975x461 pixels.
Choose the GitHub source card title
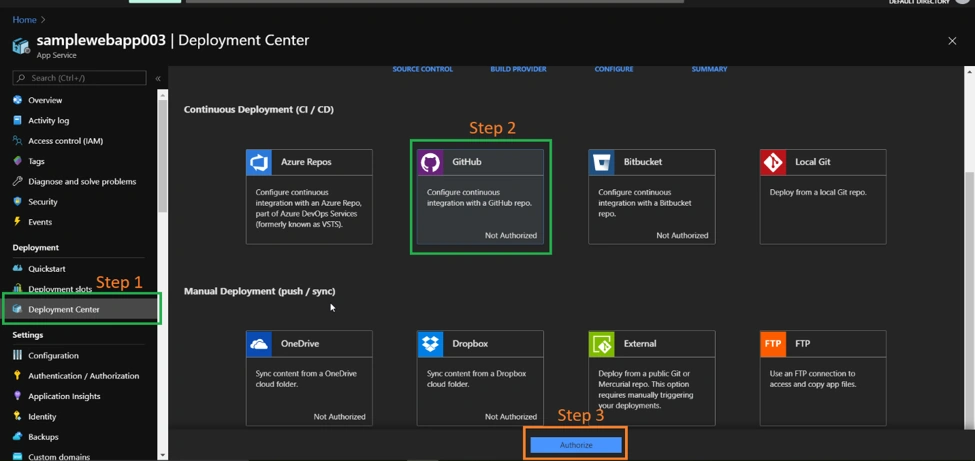click(x=466, y=162)
